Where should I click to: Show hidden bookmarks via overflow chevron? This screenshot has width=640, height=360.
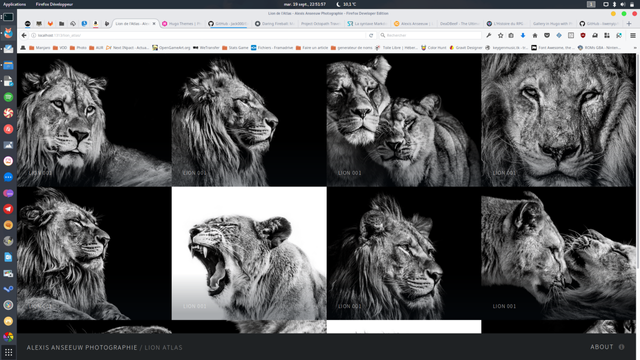click(635, 48)
